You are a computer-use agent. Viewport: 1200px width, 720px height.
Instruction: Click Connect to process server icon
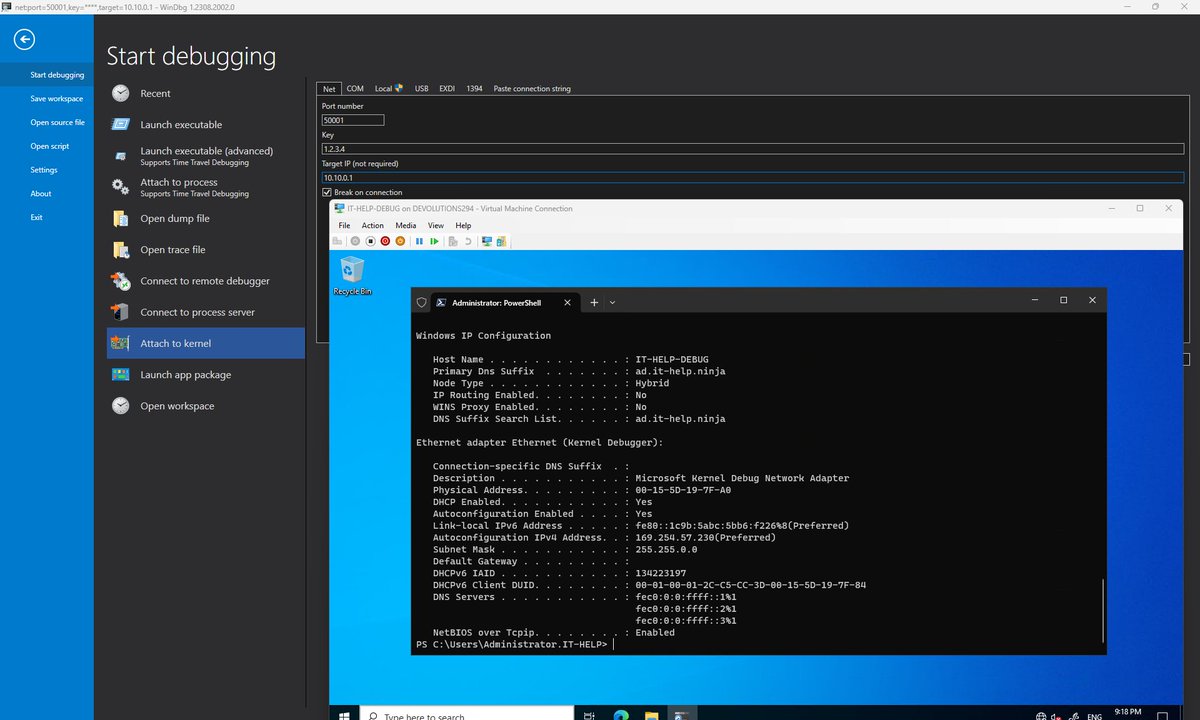pos(121,312)
